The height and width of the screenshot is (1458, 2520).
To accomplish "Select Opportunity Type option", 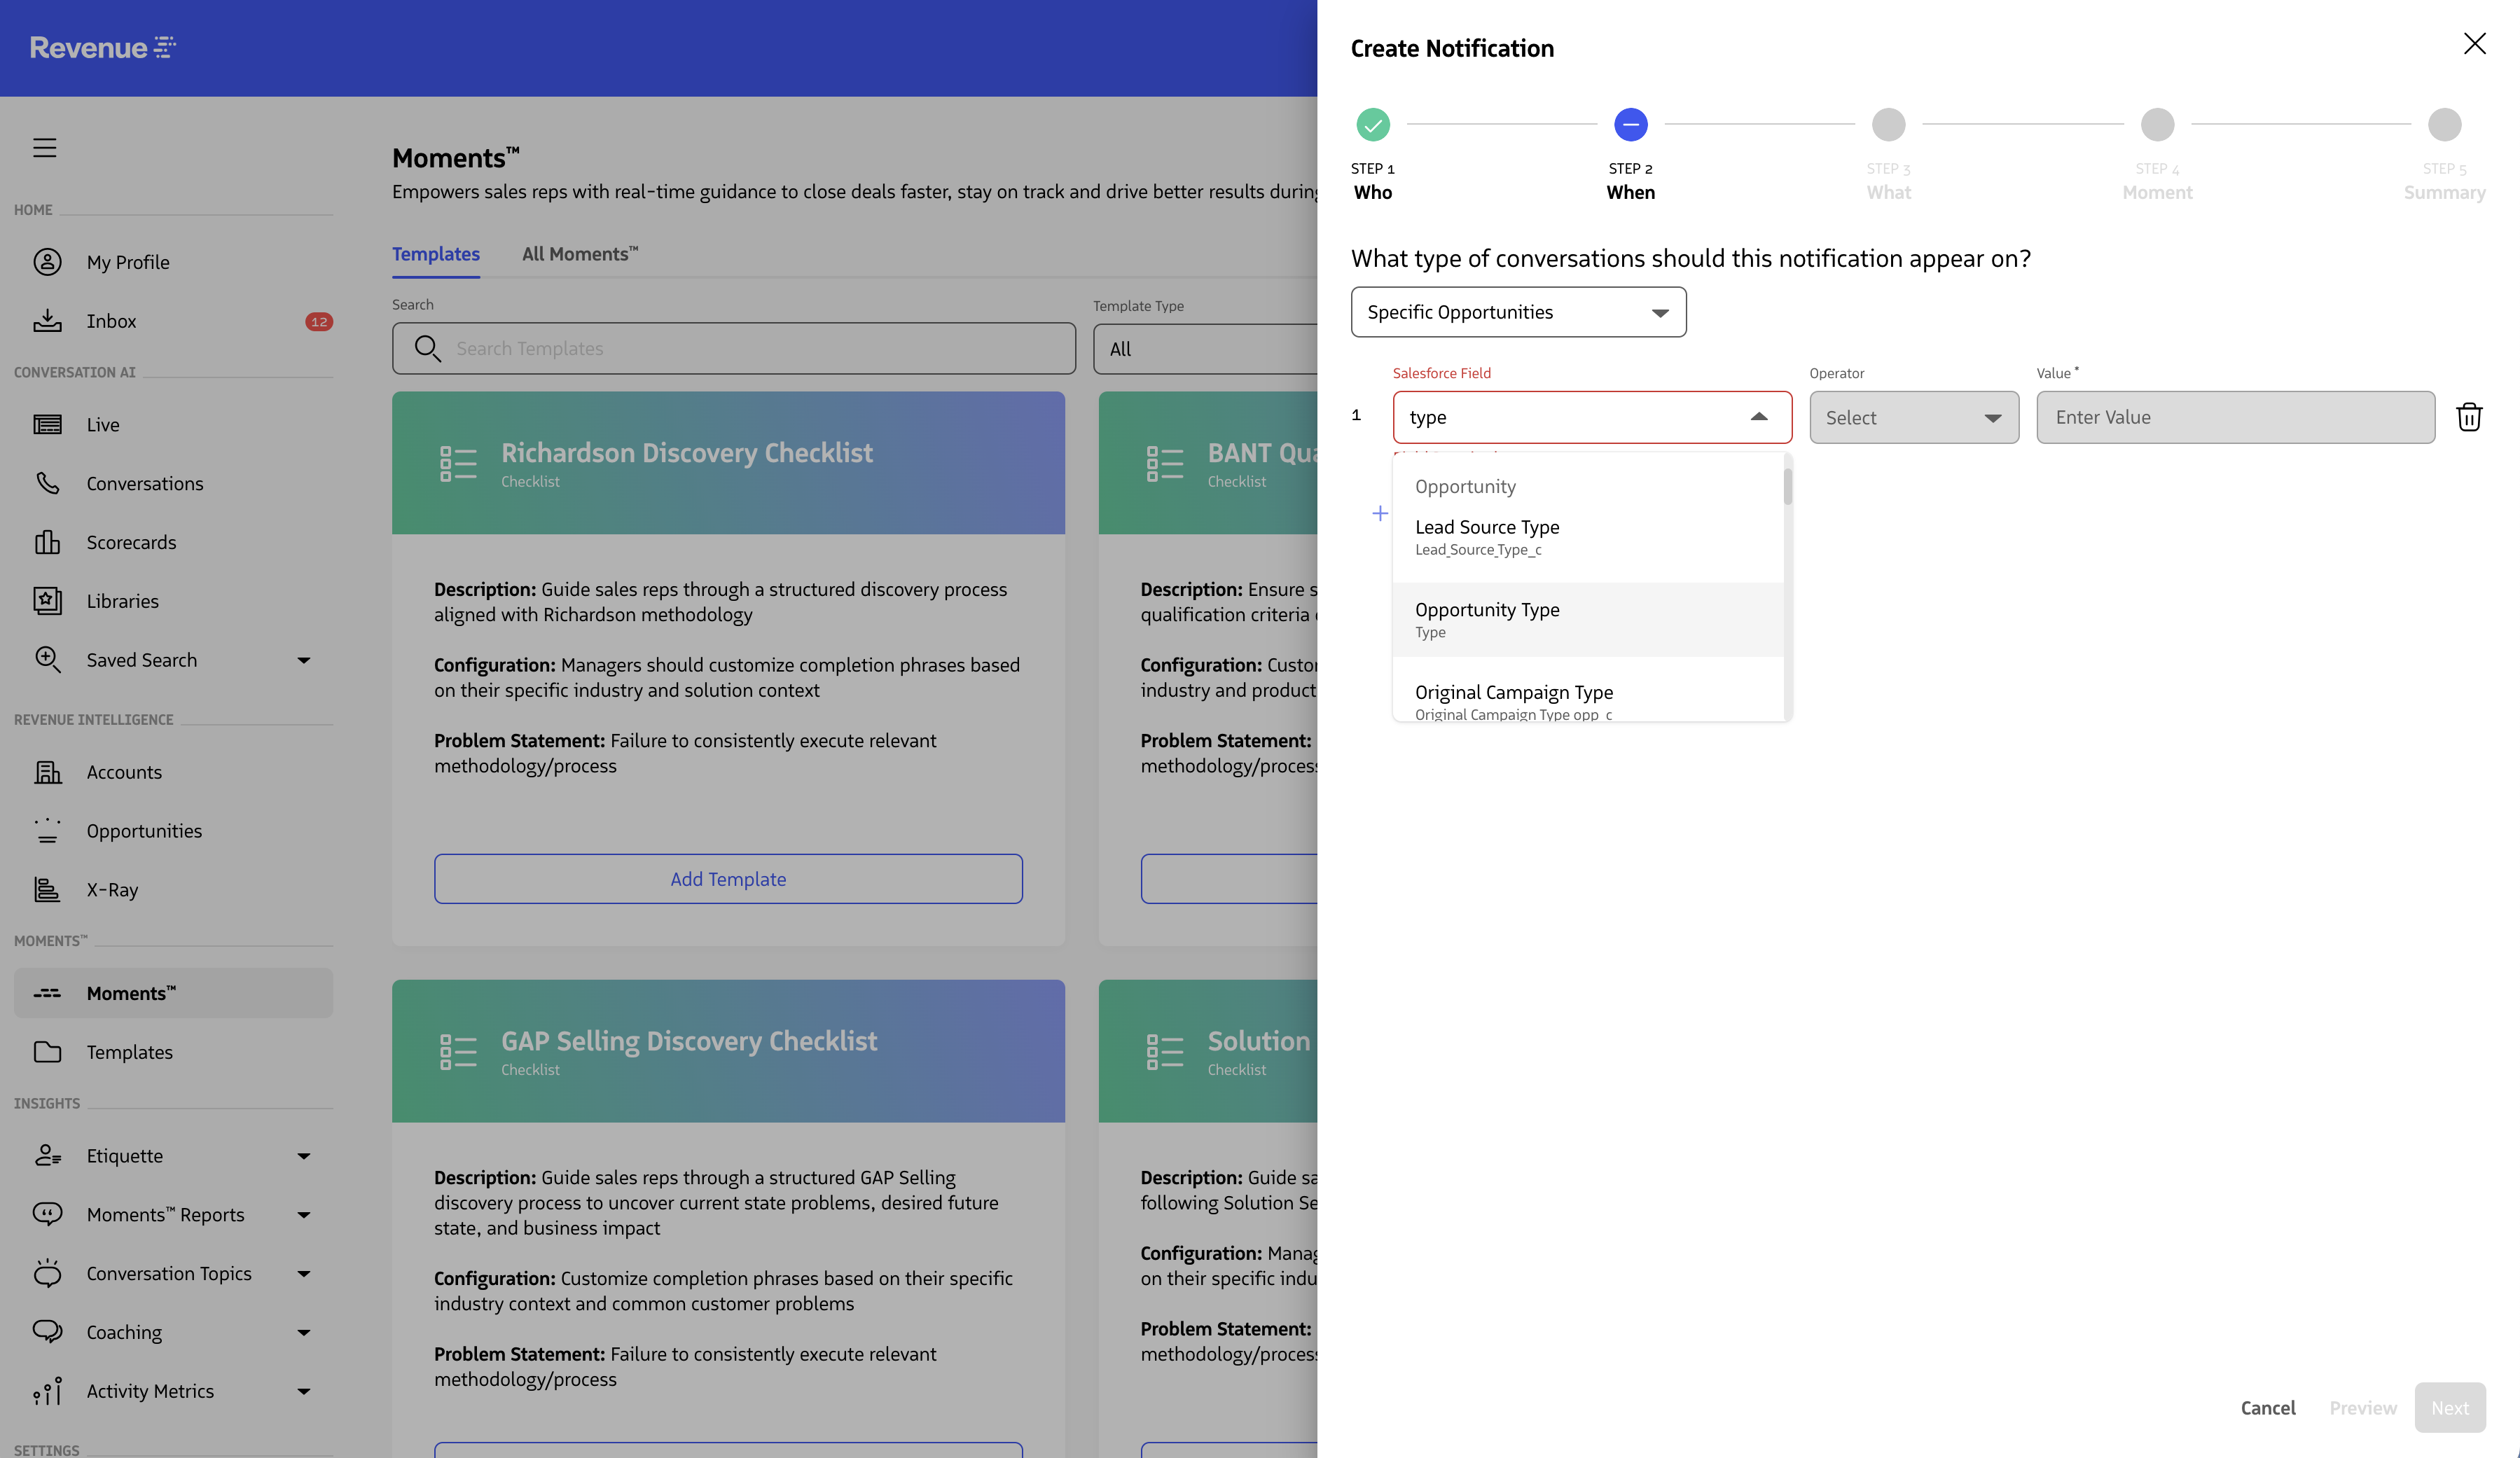I will tap(1588, 620).
